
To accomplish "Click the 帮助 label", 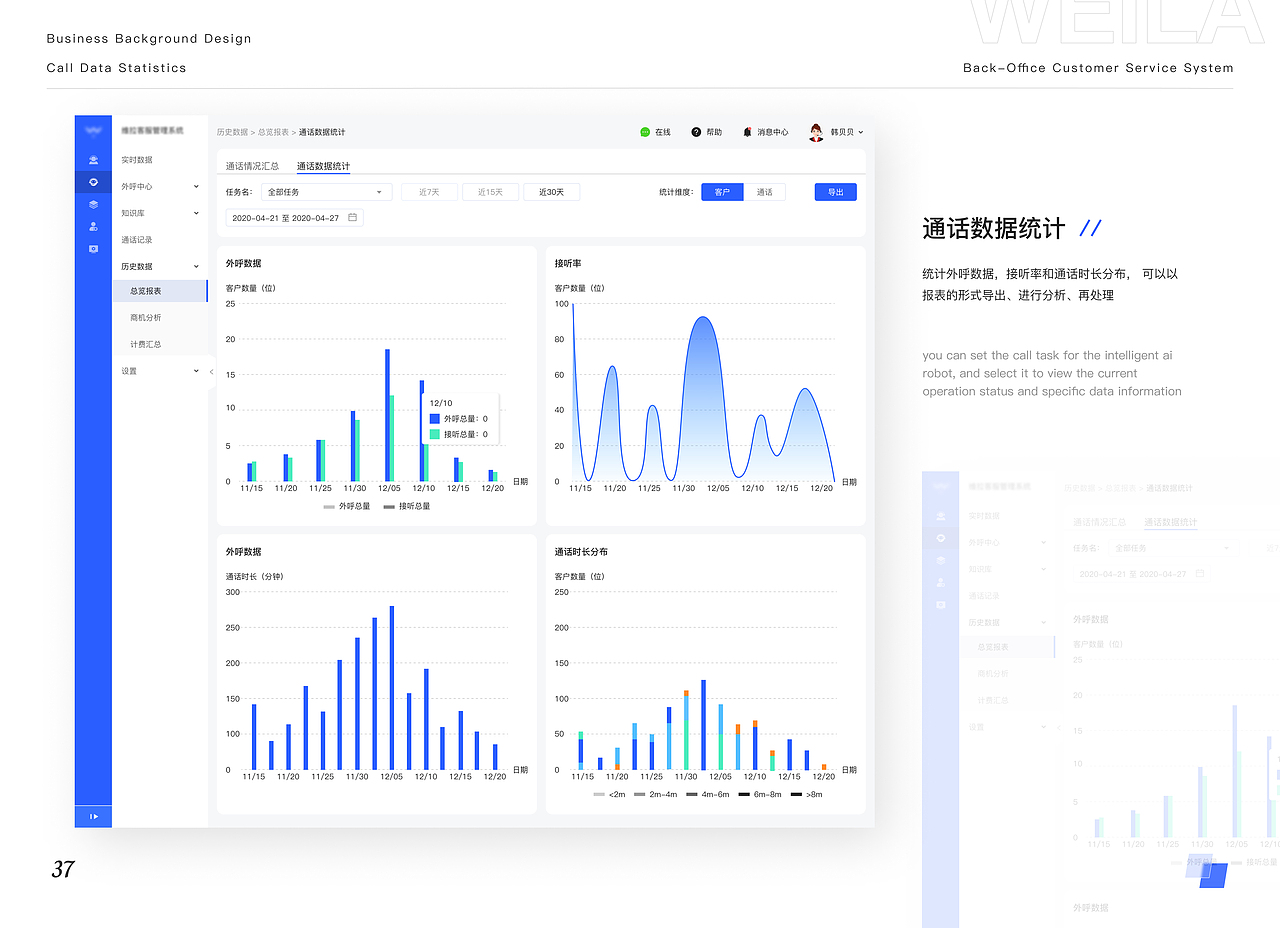I will click(x=714, y=132).
